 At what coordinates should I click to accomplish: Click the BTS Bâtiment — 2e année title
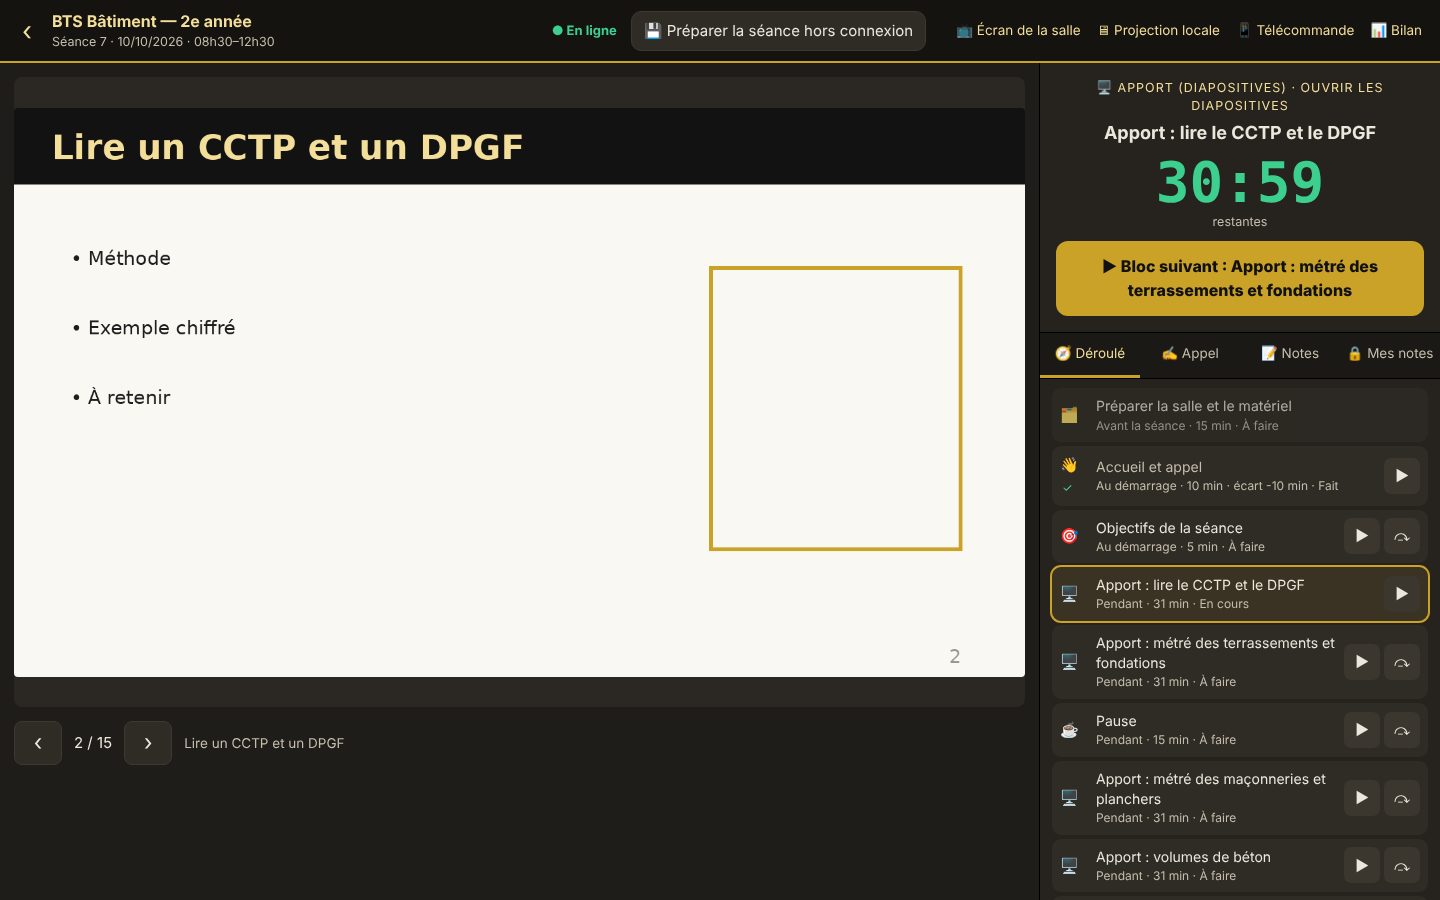(152, 21)
